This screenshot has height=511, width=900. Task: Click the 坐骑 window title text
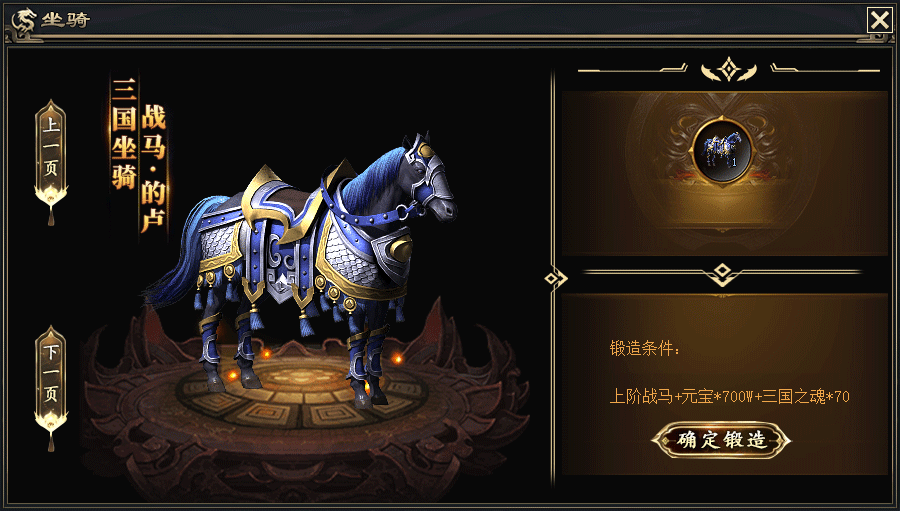[x=65, y=20]
